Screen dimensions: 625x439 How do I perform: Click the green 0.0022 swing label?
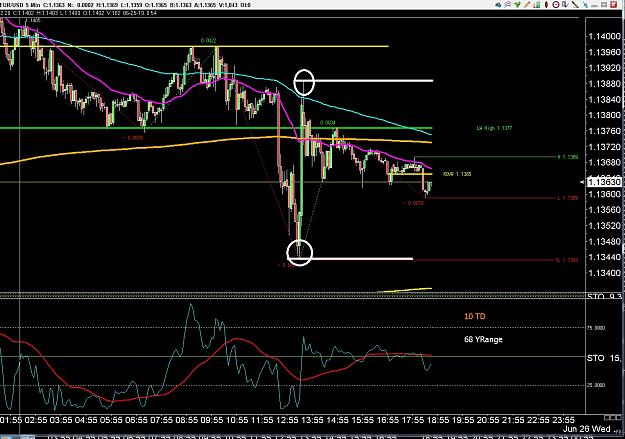(208, 41)
